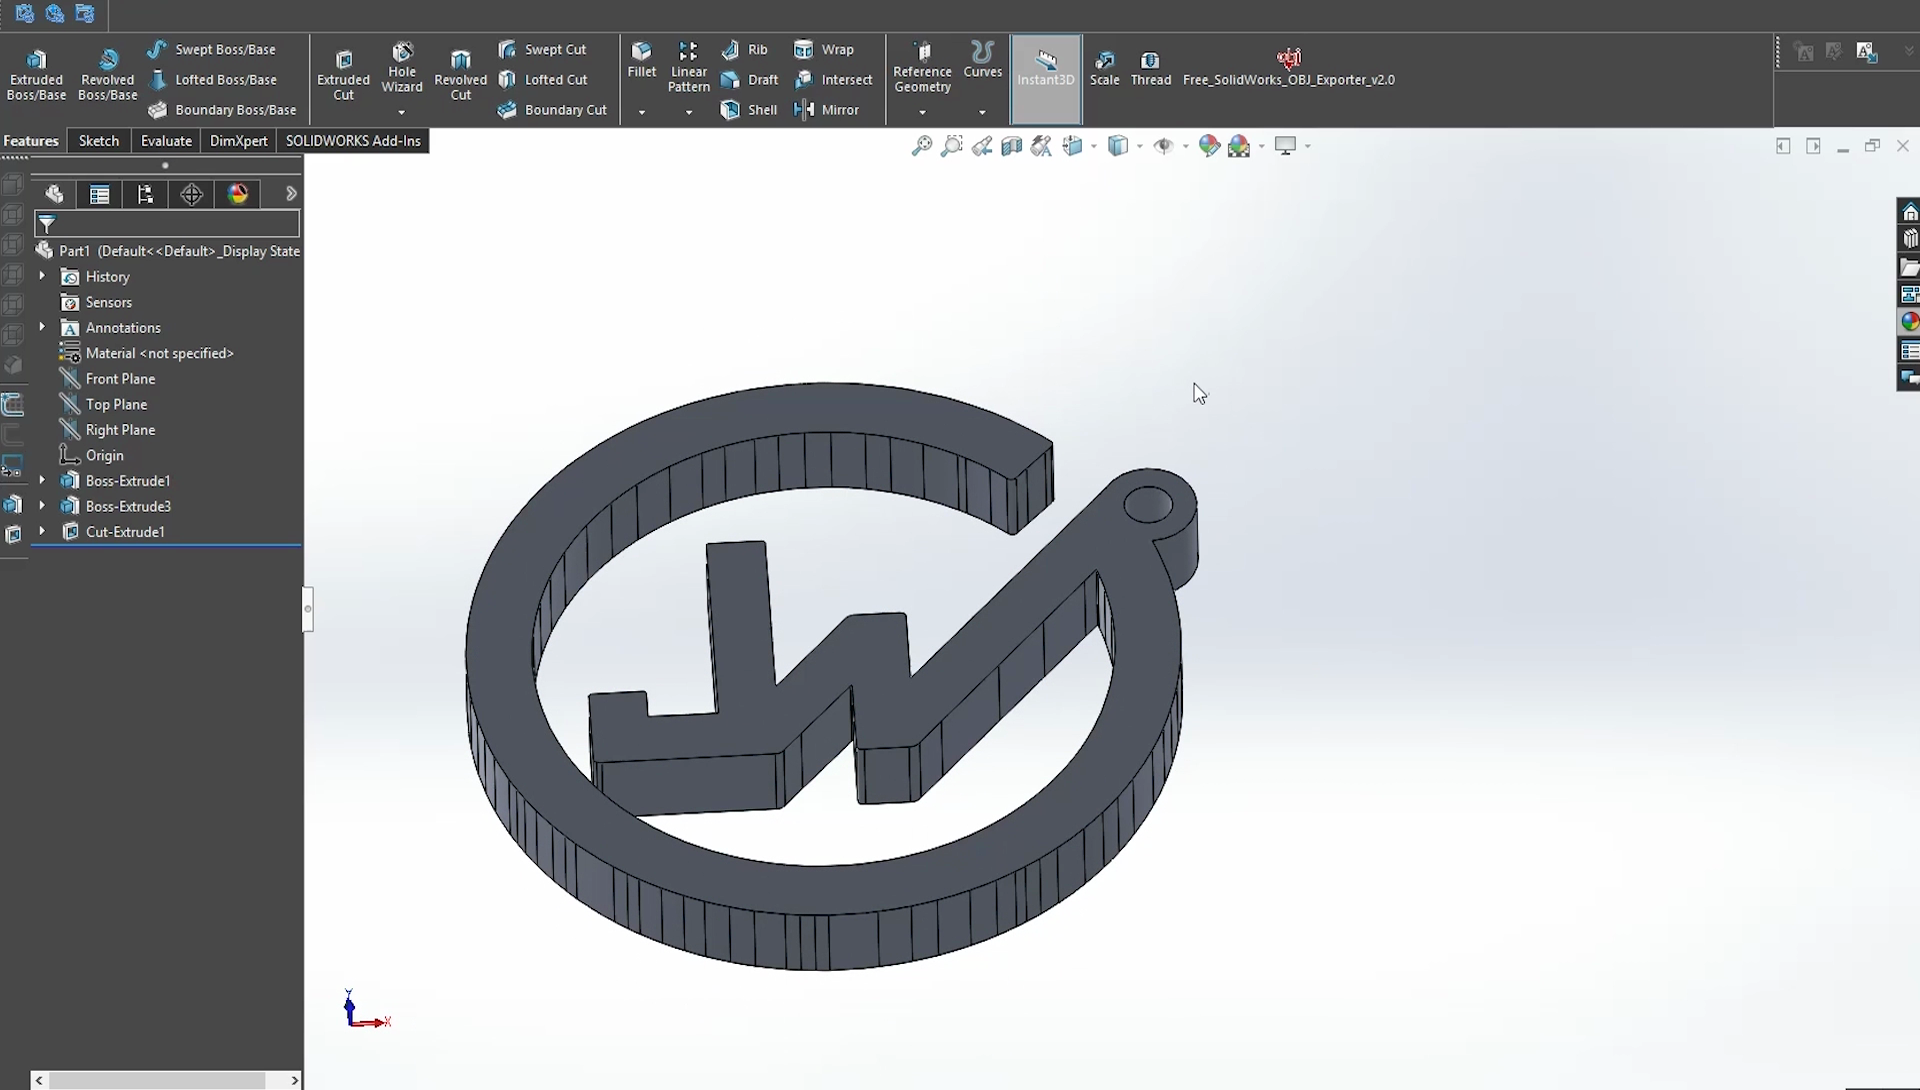The height and width of the screenshot is (1090, 1920).
Task: Expand the Annotations tree node
Action: click(x=42, y=327)
